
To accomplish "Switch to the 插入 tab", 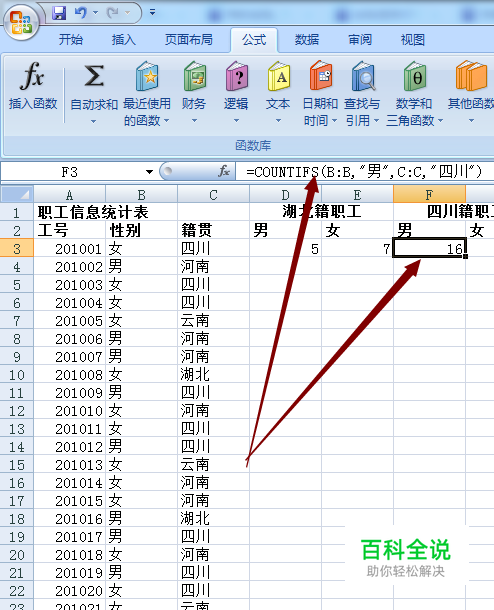I will pos(124,40).
